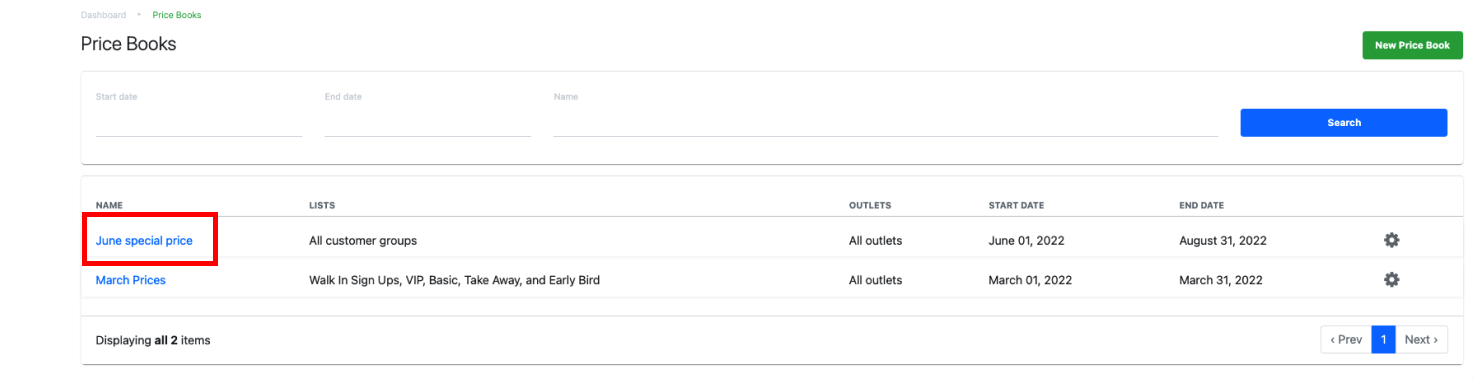Viewport: 1473px width, 379px height.
Task: Go to previous page with Prev
Action: point(1346,340)
